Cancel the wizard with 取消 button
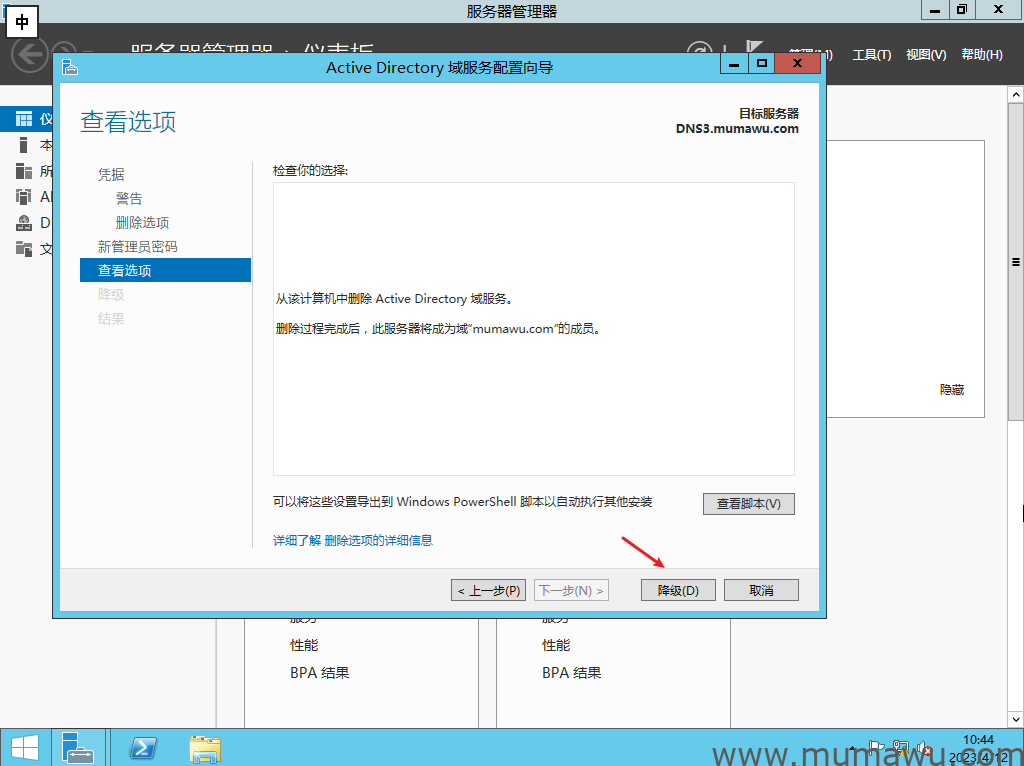Screen dimensions: 1024x766 (x=761, y=590)
